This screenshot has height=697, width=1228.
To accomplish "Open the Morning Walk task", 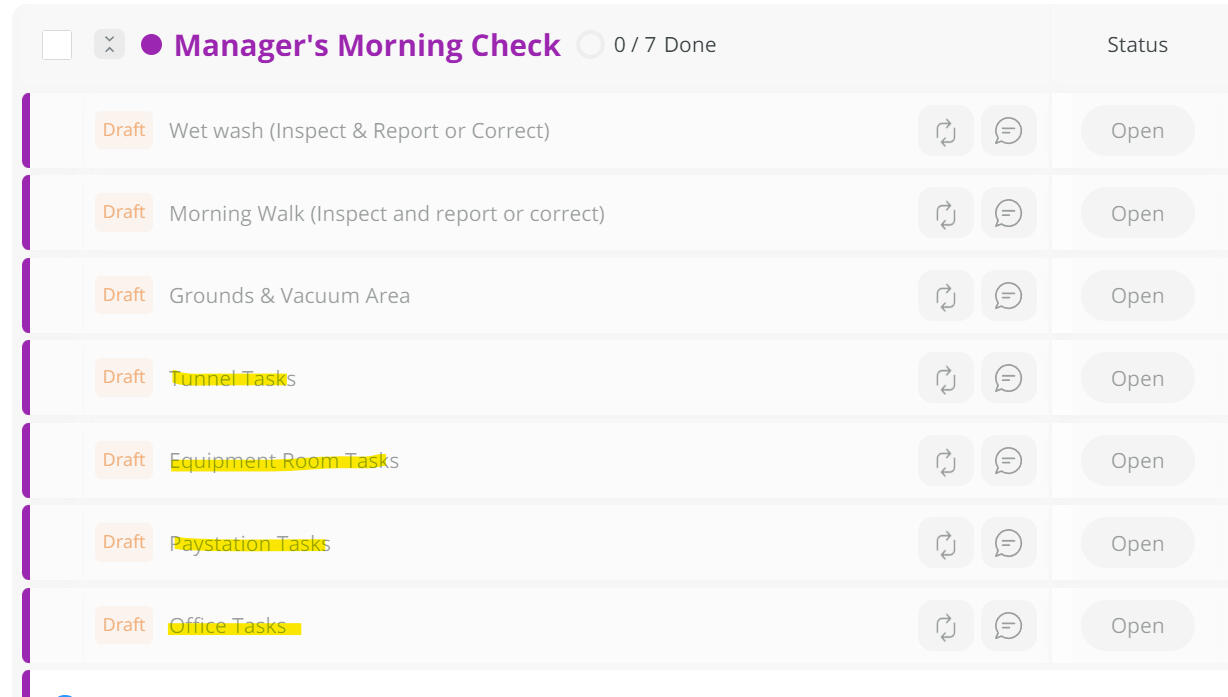I will click(386, 214).
